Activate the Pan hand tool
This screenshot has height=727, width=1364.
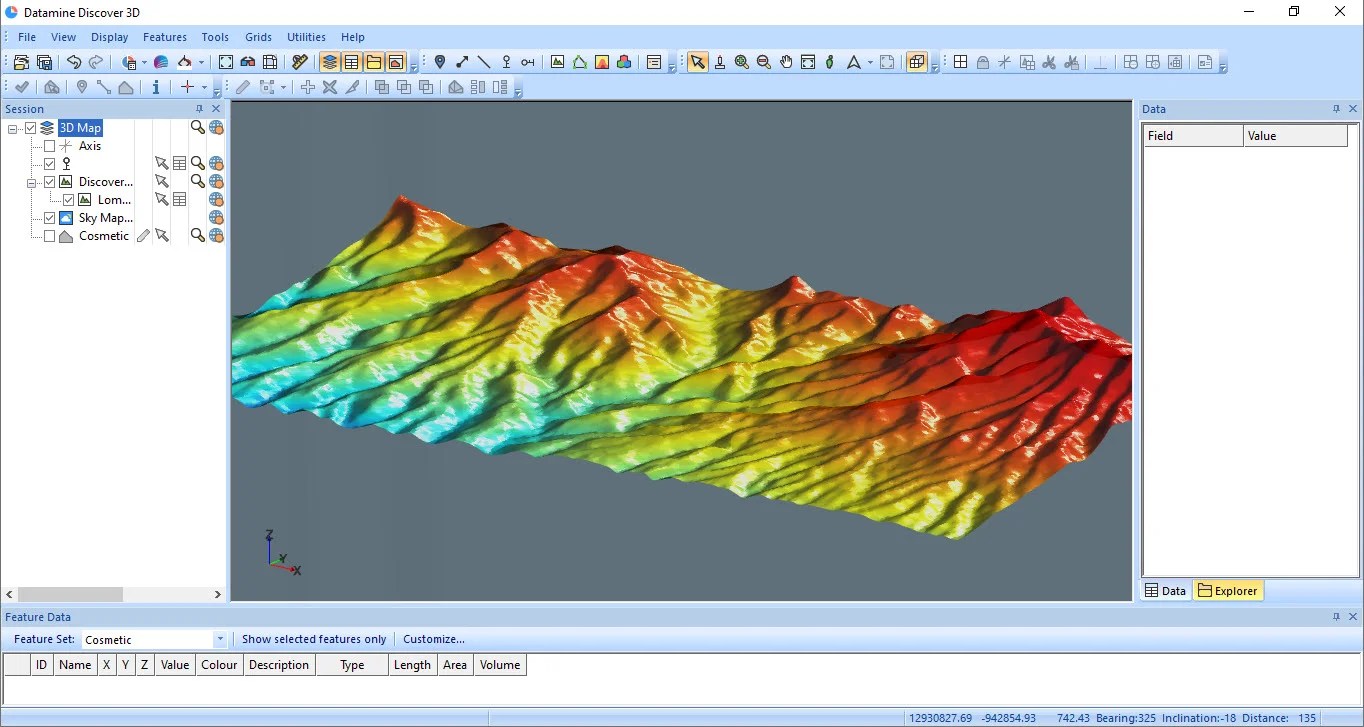tap(786, 62)
